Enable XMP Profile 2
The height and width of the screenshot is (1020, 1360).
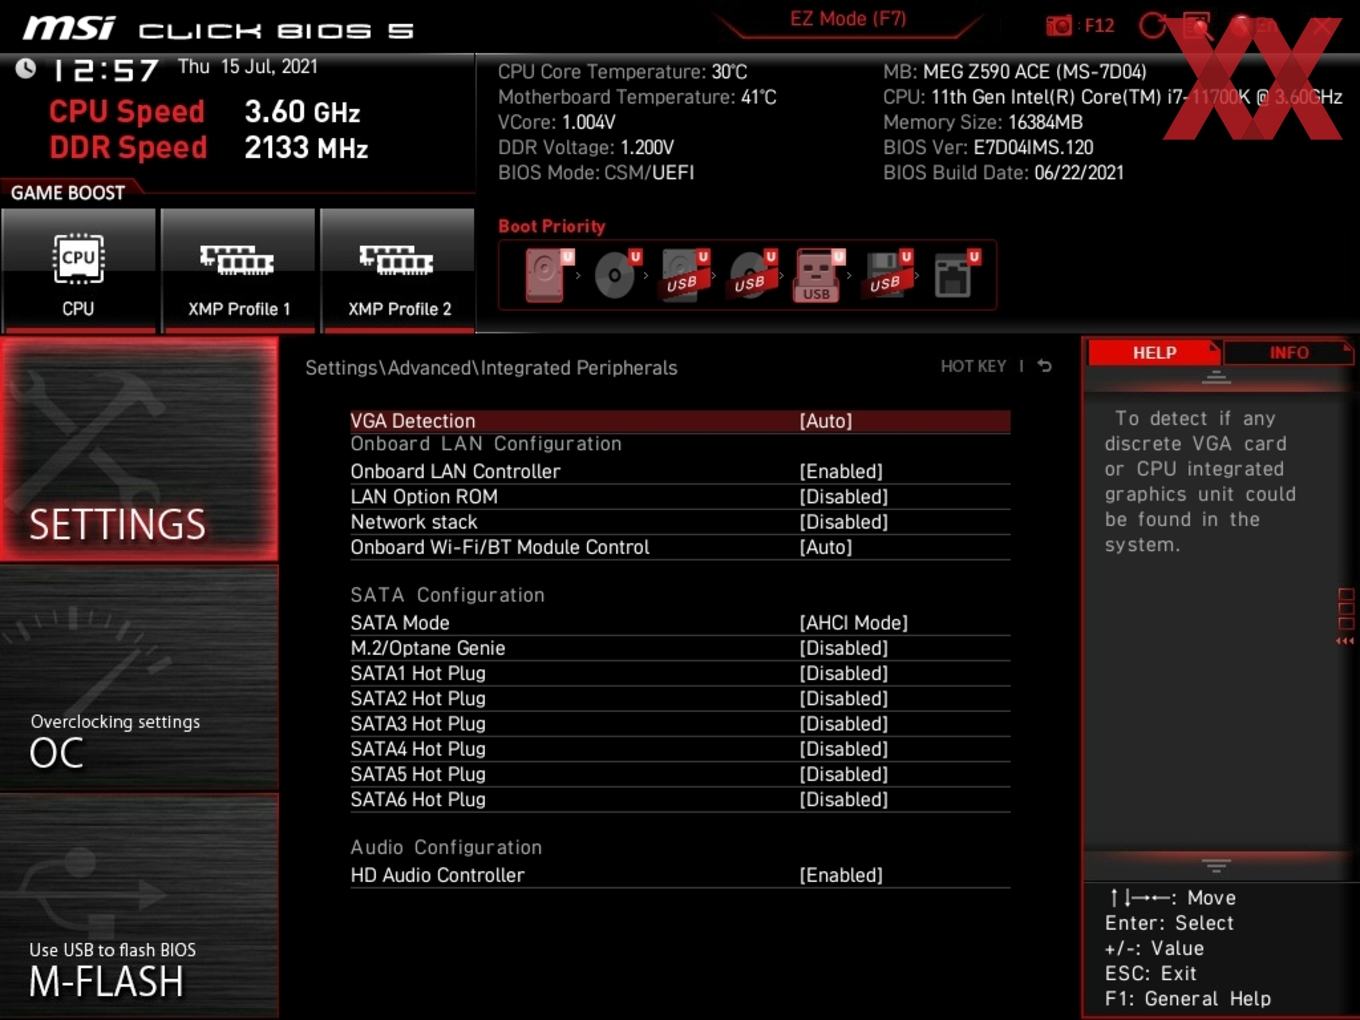point(398,270)
